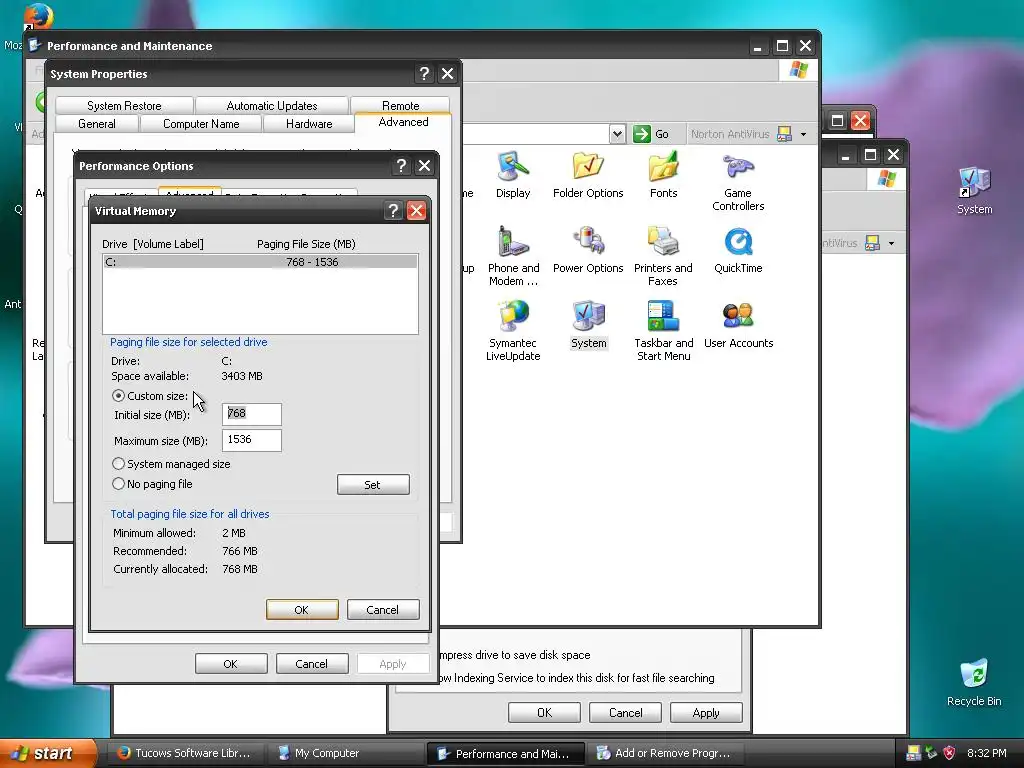Image resolution: width=1024 pixels, height=768 pixels.
Task: Select the System control panel icon
Action: click(x=588, y=324)
